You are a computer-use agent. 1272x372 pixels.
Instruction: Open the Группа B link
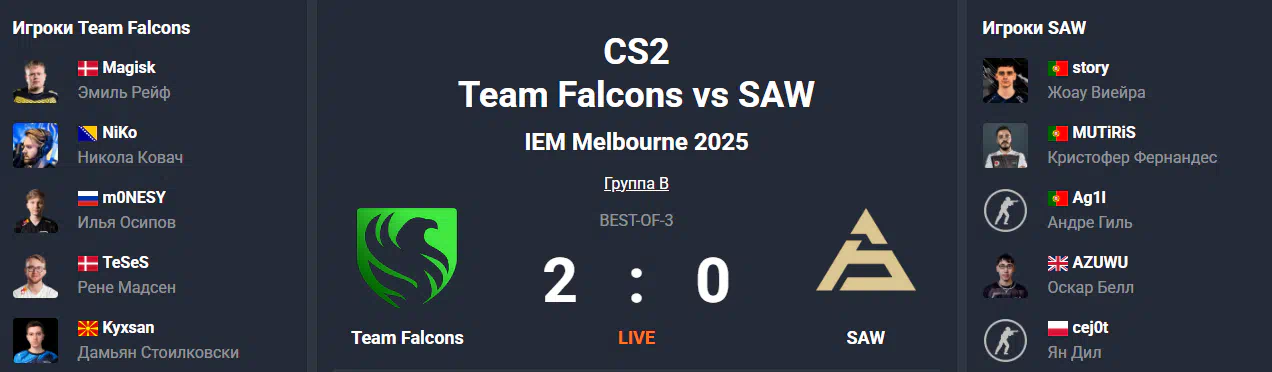click(636, 184)
